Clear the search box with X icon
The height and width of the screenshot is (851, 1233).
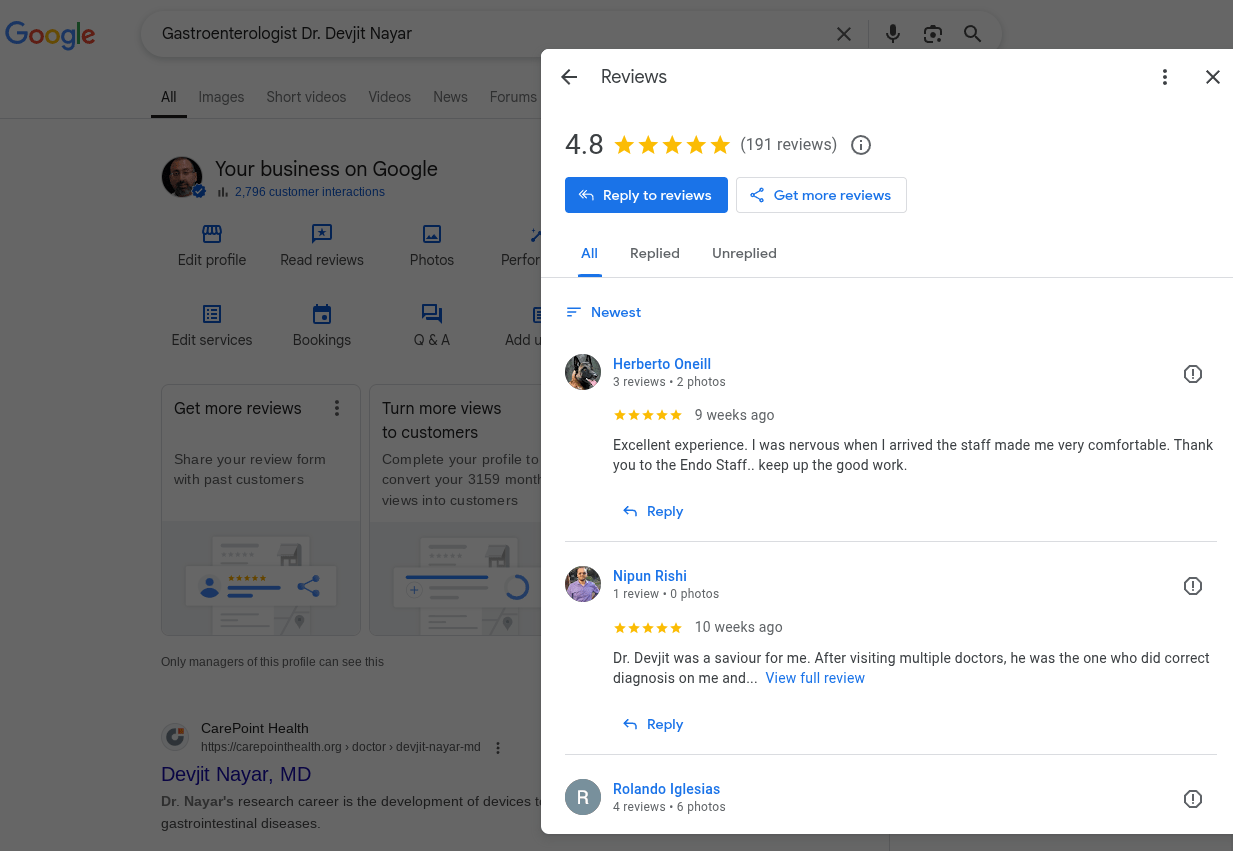(844, 34)
